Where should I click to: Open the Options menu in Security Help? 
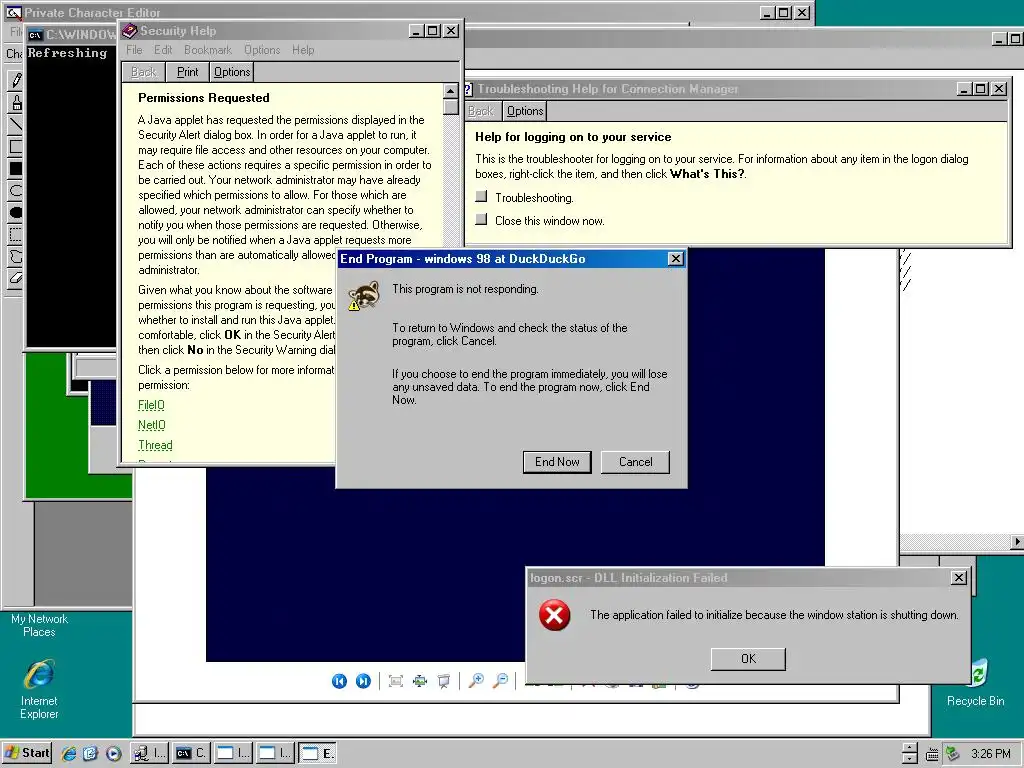coord(262,50)
